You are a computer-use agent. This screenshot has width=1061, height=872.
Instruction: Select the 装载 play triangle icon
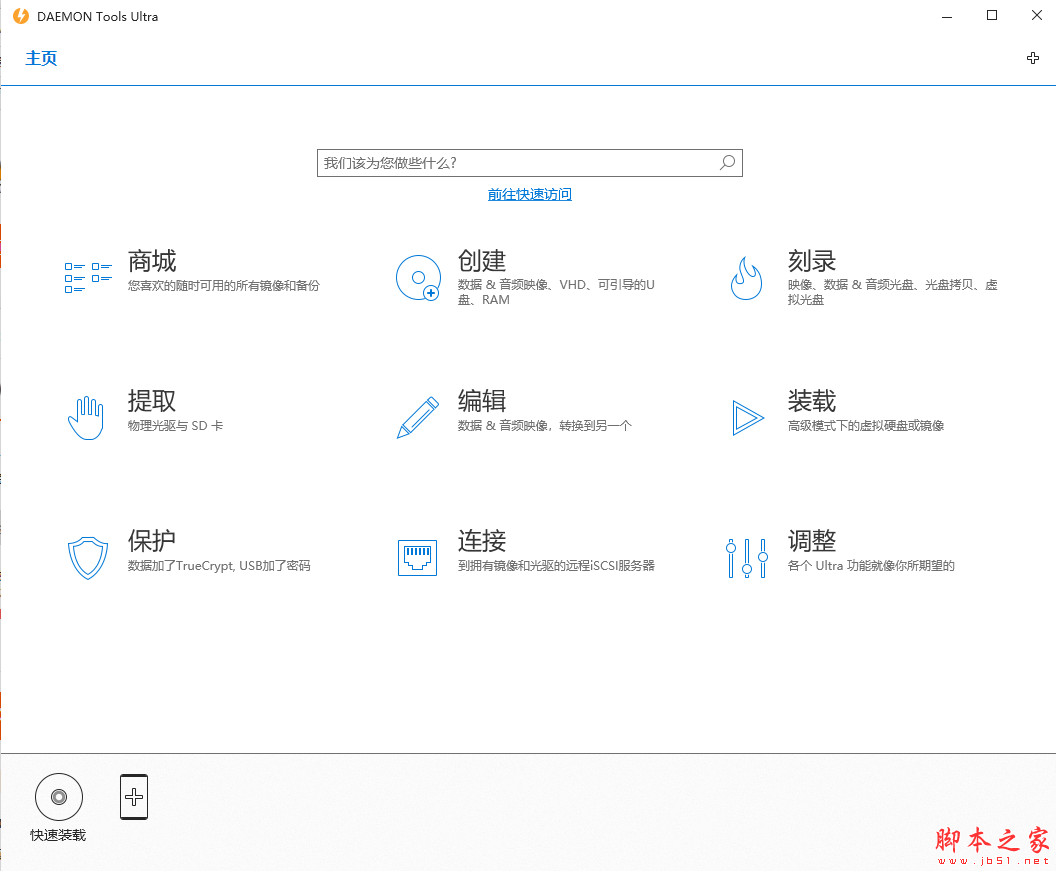[x=747, y=417]
